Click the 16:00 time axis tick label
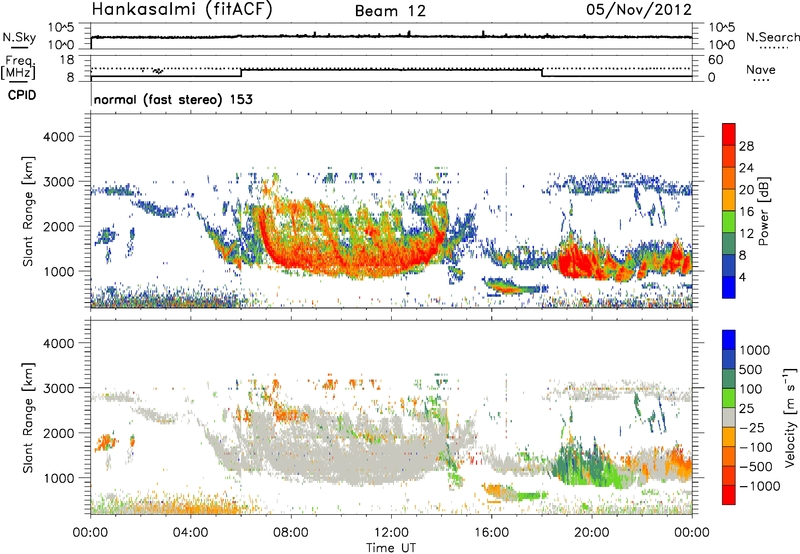This screenshot has width=800, height=554. tap(491, 533)
